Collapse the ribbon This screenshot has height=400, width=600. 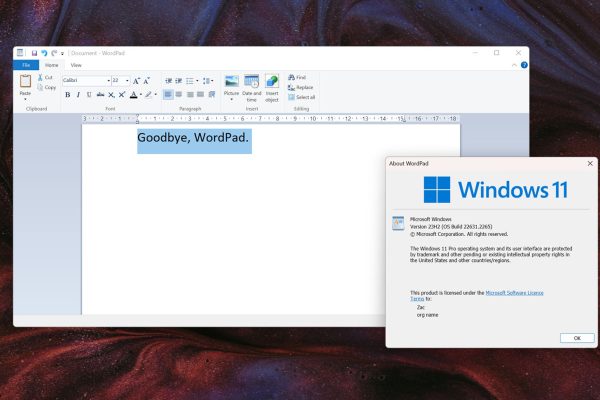click(514, 65)
